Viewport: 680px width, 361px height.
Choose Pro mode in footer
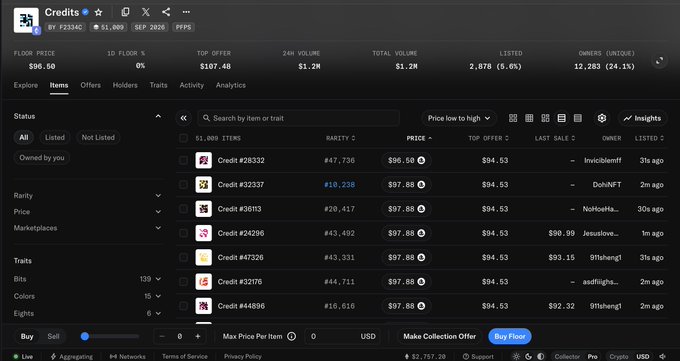click(x=592, y=356)
